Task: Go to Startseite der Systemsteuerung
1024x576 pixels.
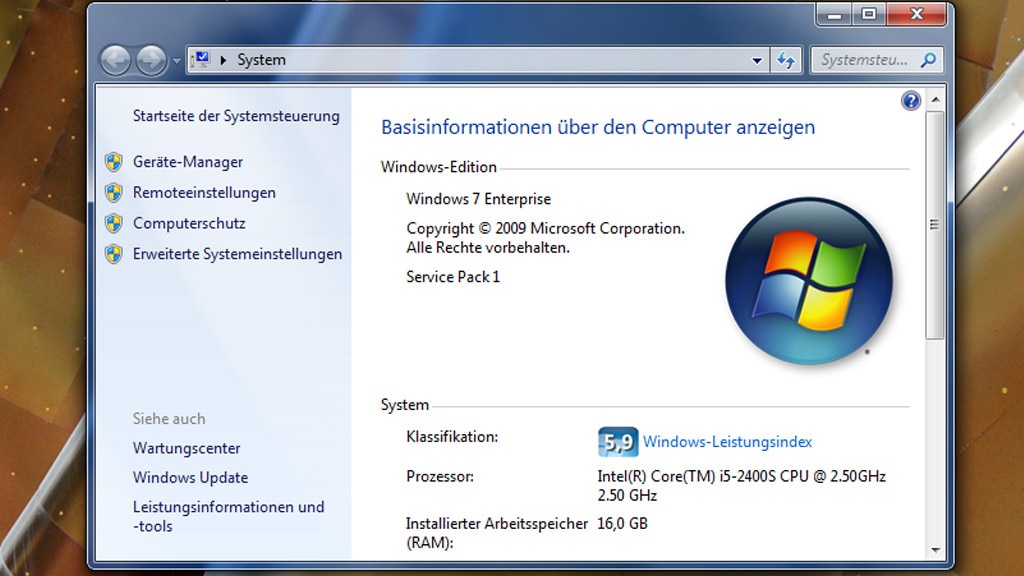Action: pos(236,116)
